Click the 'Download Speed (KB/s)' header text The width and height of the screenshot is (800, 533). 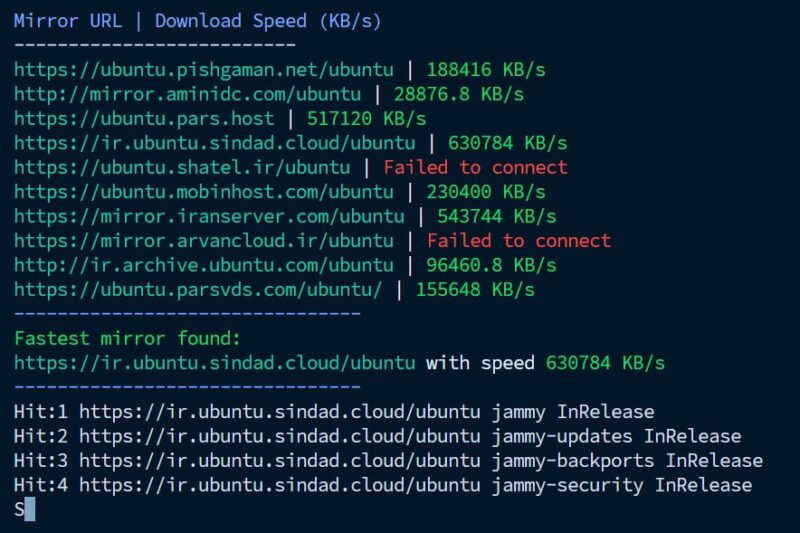[268, 21]
